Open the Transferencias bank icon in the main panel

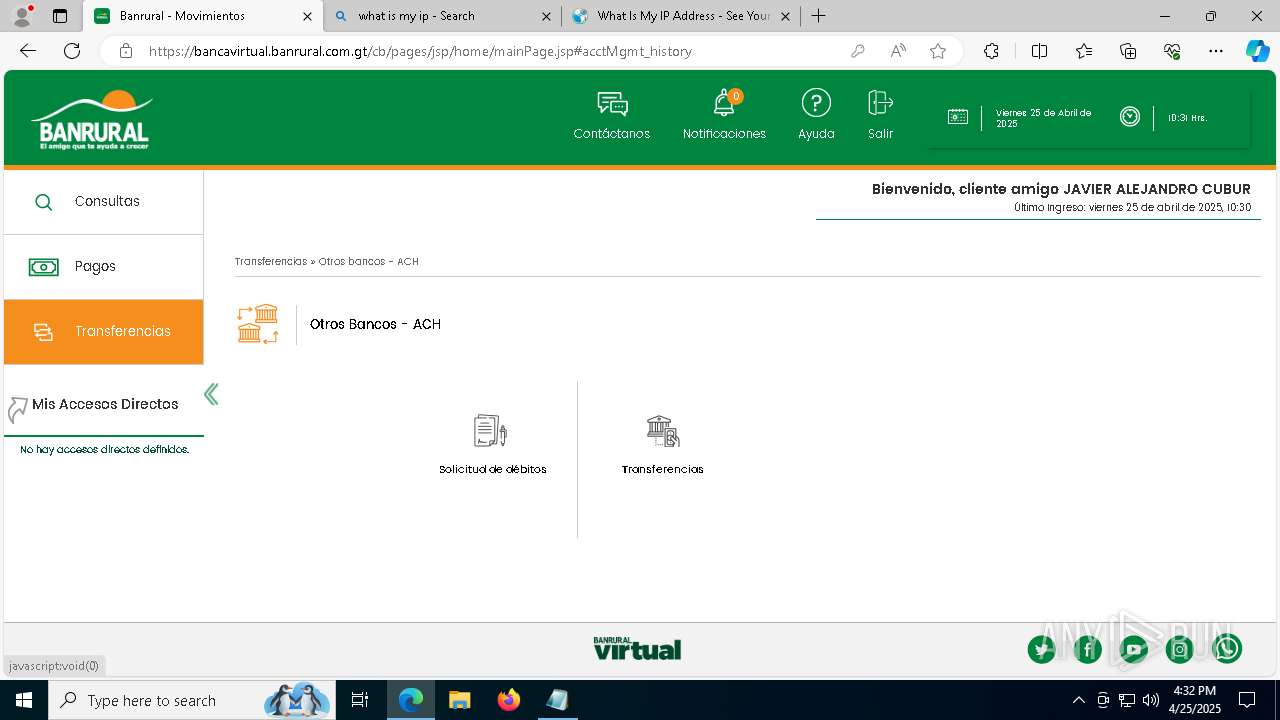point(663,431)
